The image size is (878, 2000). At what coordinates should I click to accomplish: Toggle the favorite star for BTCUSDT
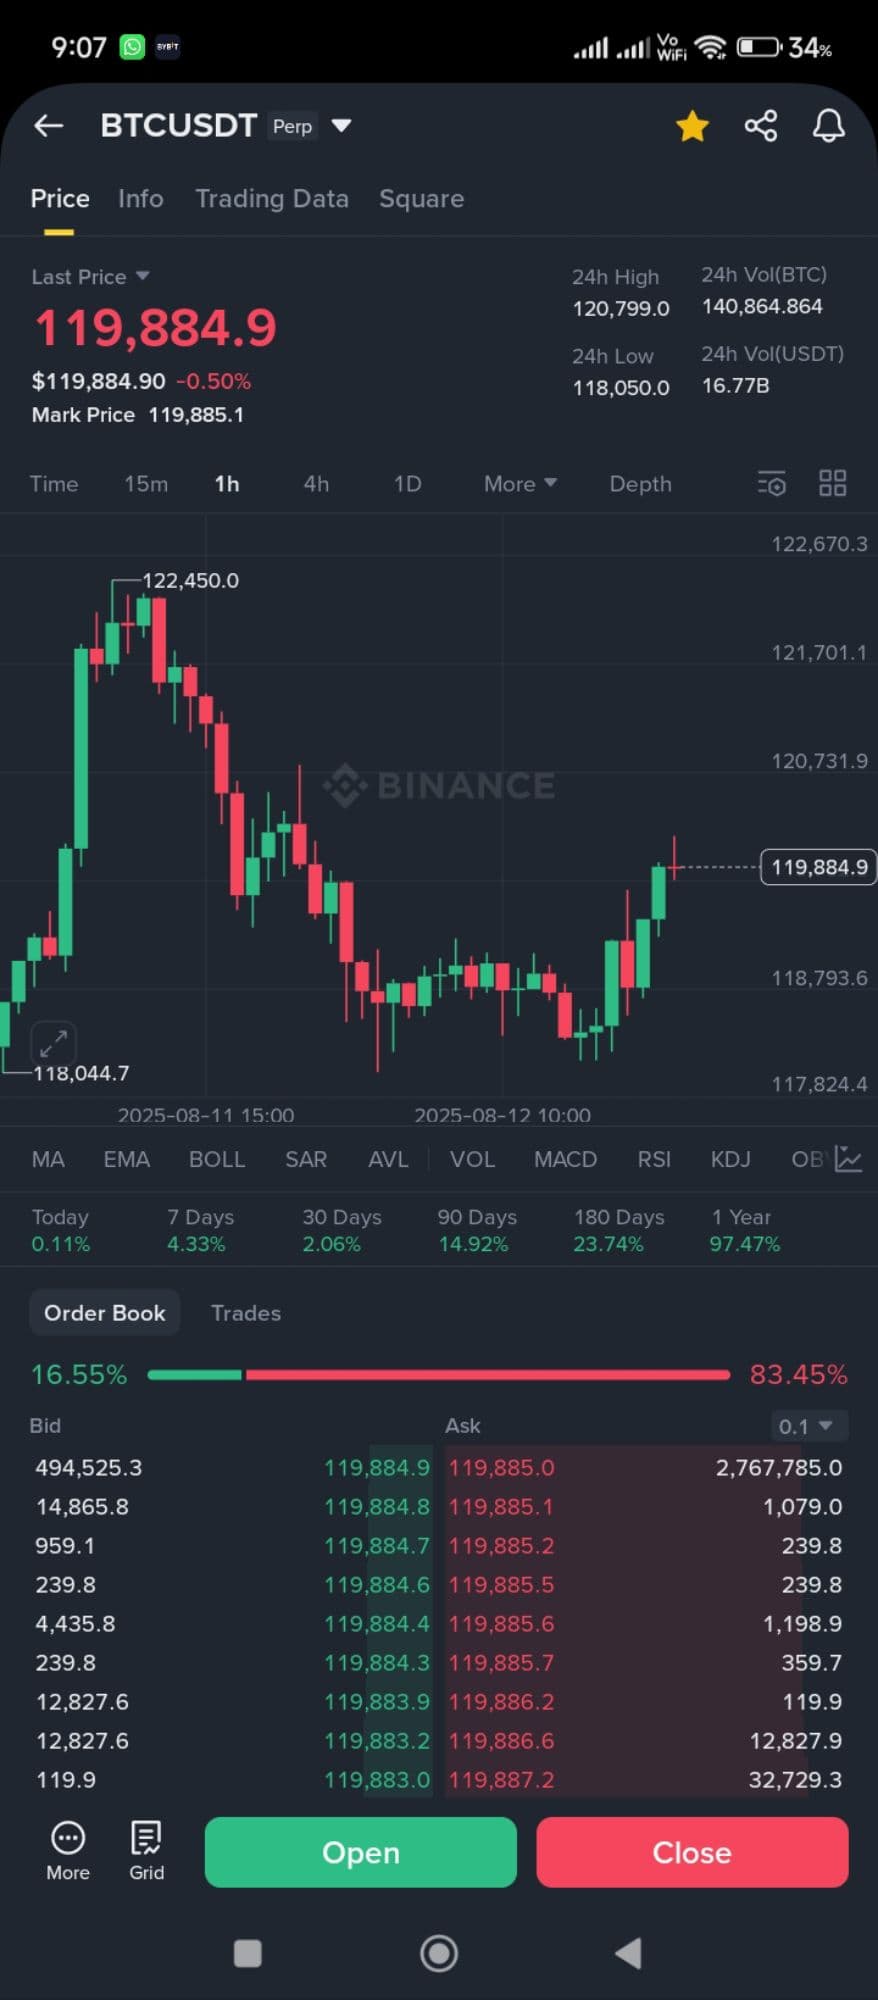pyautogui.click(x=692, y=126)
